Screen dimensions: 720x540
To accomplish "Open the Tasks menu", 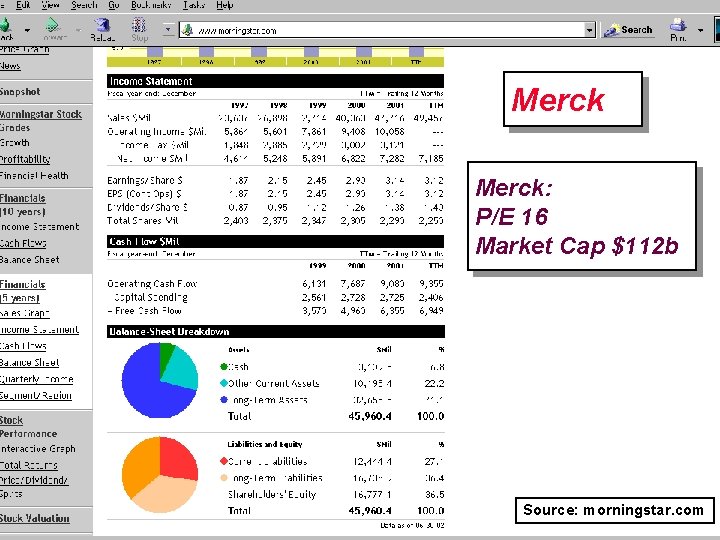I will (x=194, y=5).
